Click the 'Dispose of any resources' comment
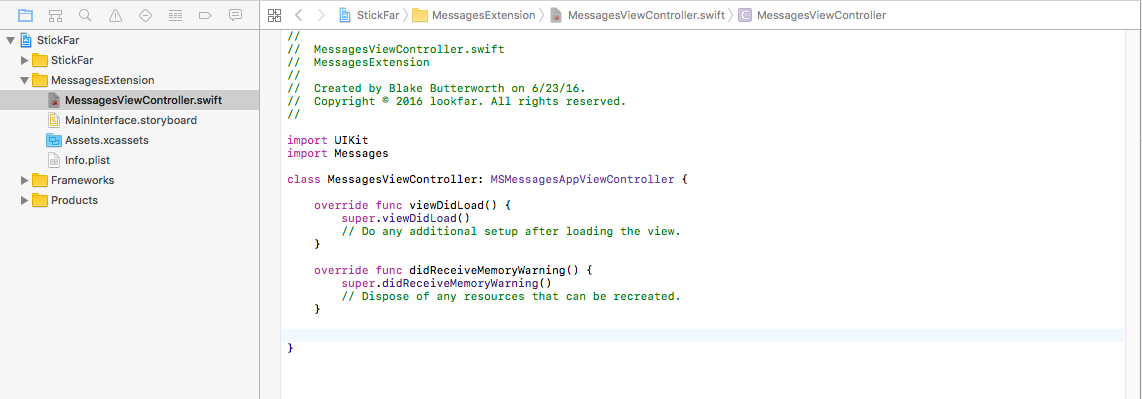 (x=511, y=296)
